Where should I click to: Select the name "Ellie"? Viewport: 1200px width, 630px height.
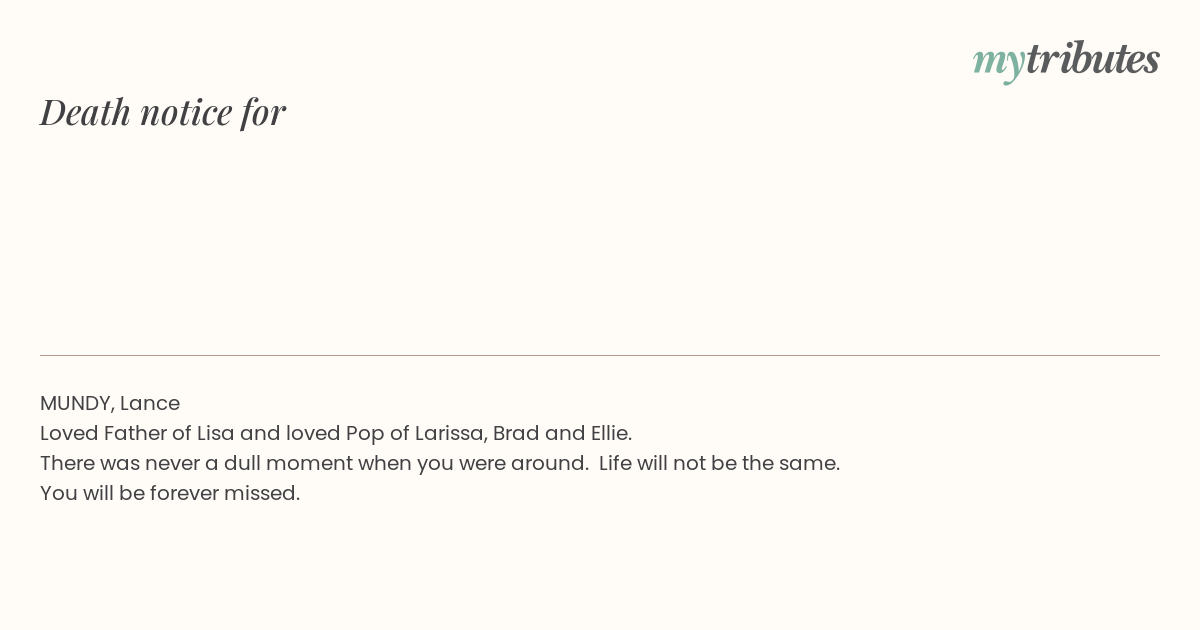click(x=609, y=434)
